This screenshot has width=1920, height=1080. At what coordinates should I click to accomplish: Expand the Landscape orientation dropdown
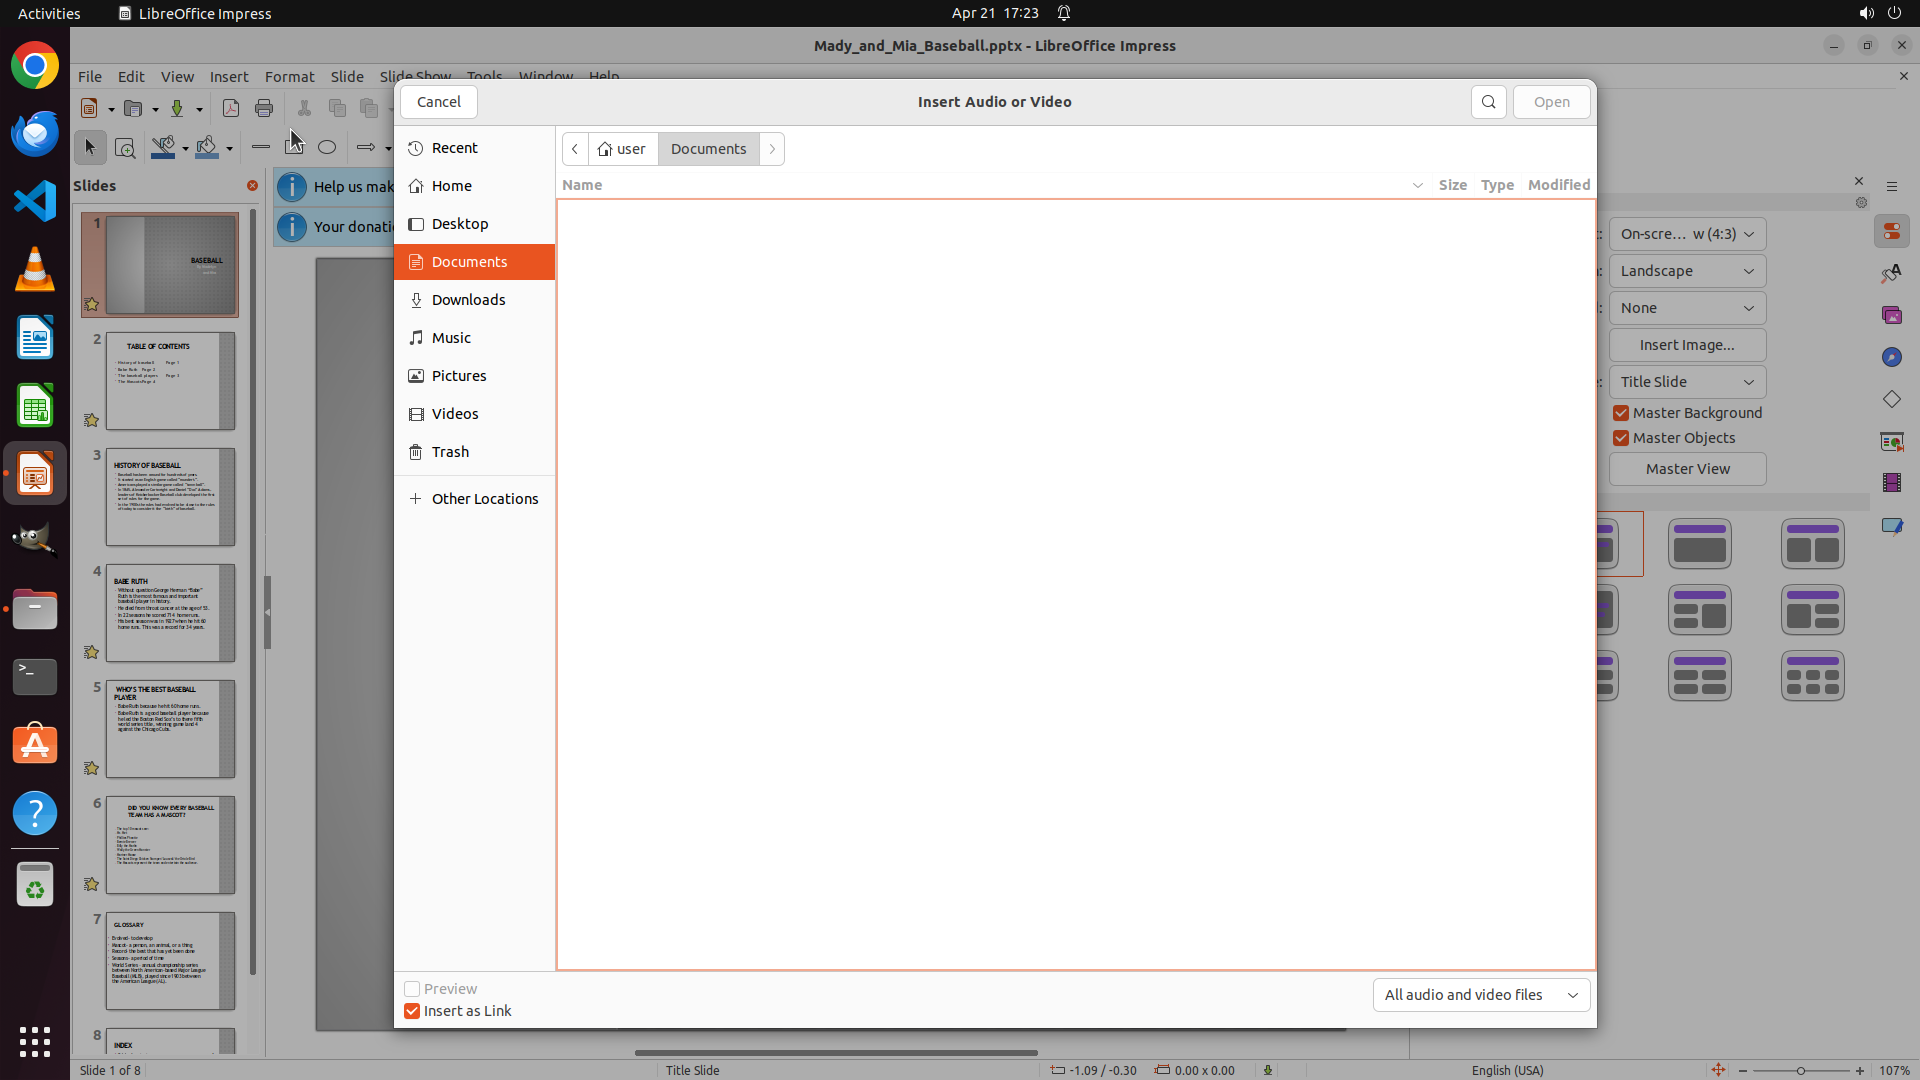1687,271
